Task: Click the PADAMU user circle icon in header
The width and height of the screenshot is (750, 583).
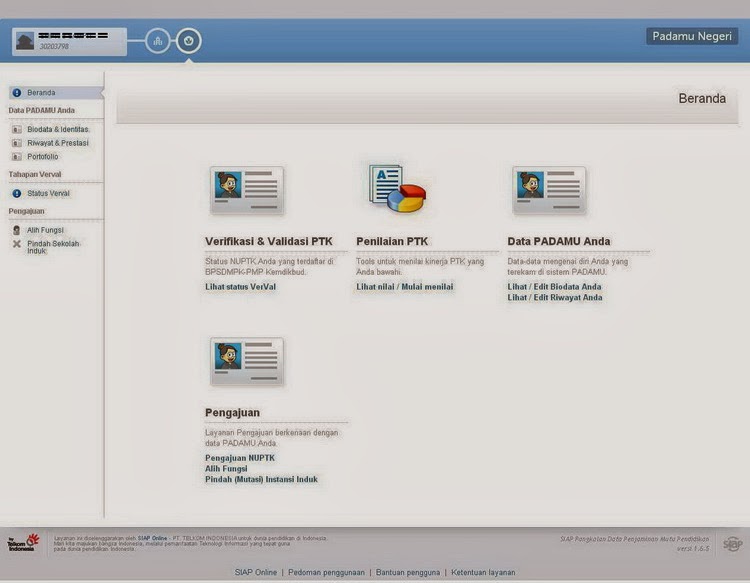Action: click(x=188, y=41)
